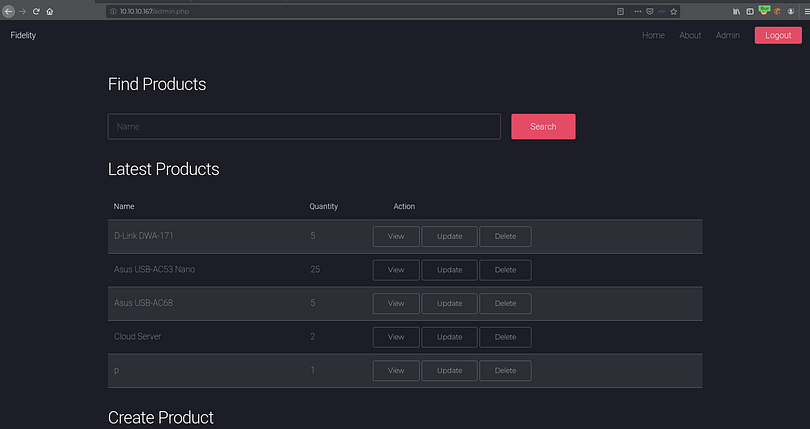Delete the Cloud Server product
This screenshot has height=429, width=810.
coord(505,337)
